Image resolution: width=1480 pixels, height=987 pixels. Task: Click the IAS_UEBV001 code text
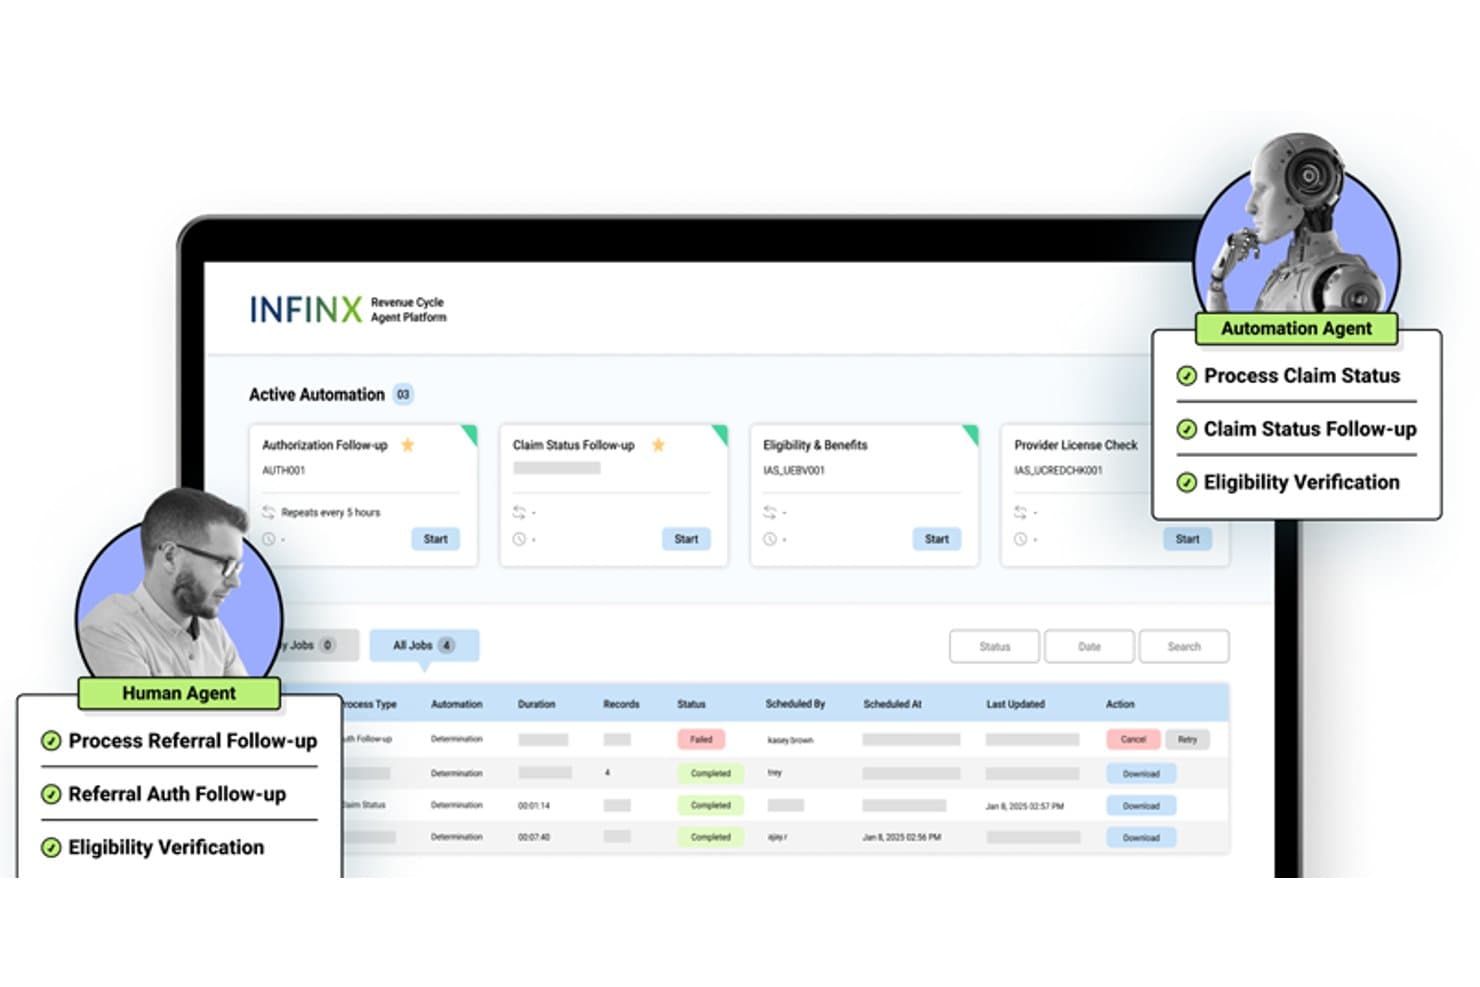pyautogui.click(x=794, y=470)
